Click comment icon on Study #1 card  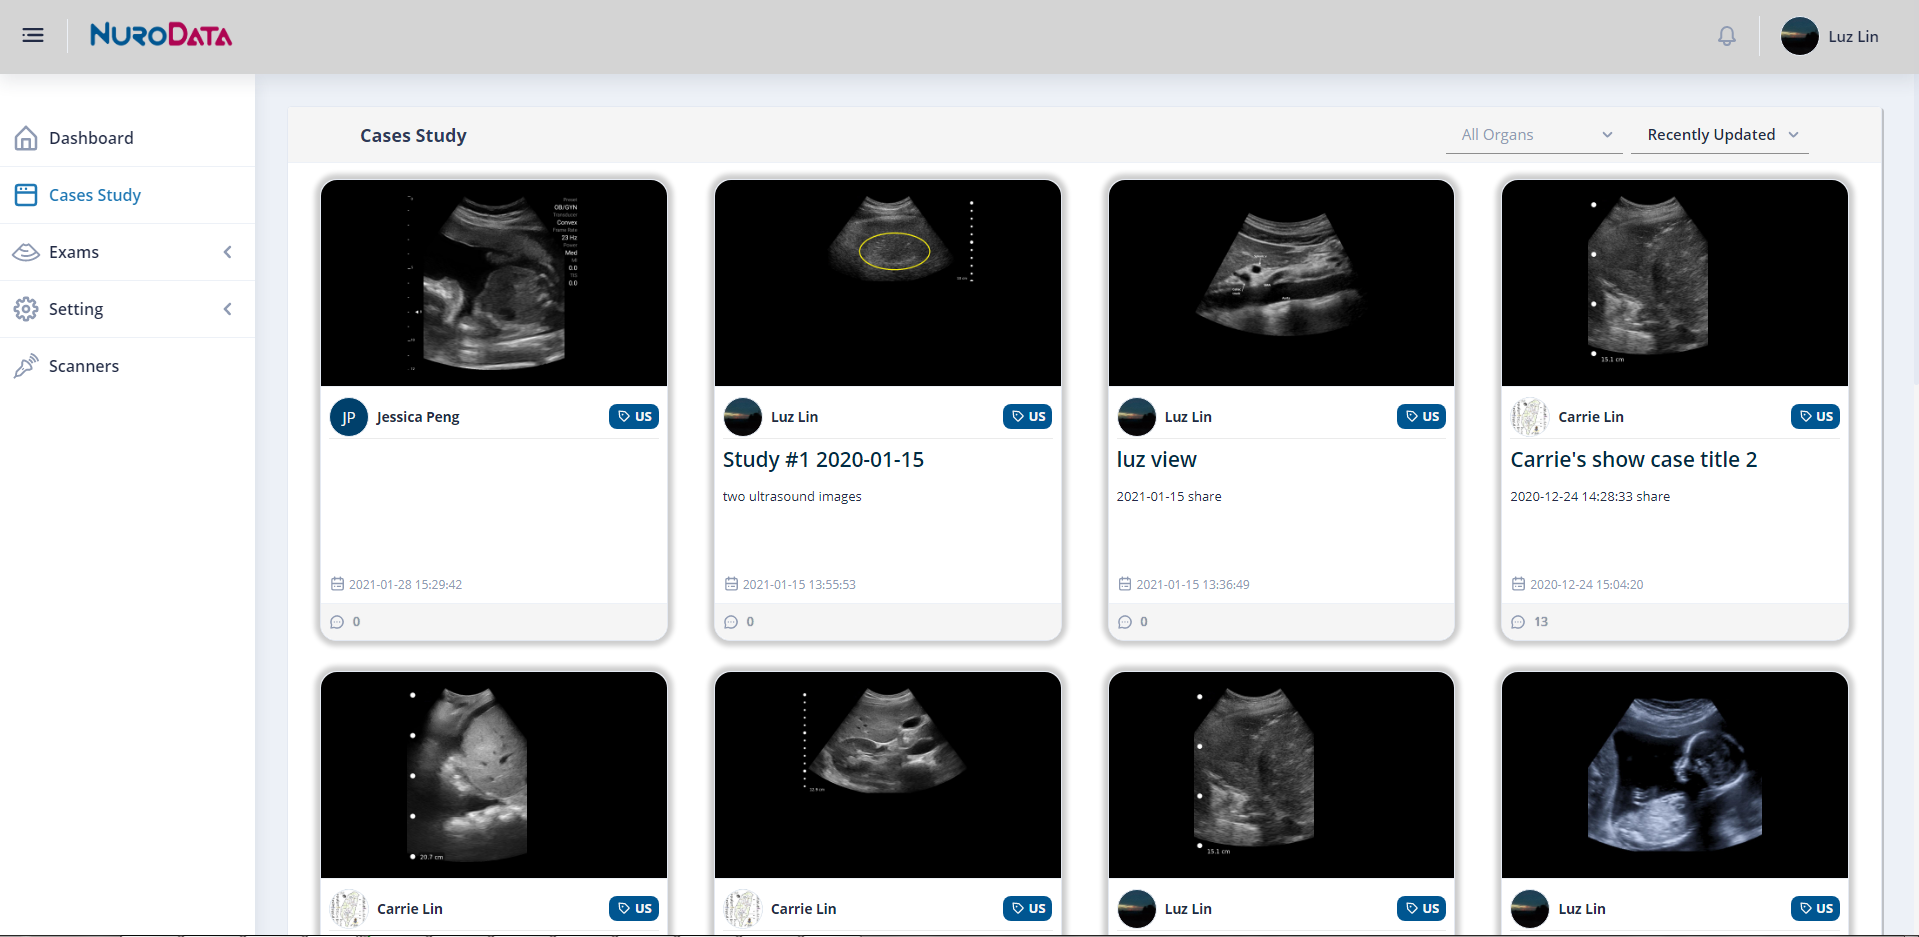point(731,622)
